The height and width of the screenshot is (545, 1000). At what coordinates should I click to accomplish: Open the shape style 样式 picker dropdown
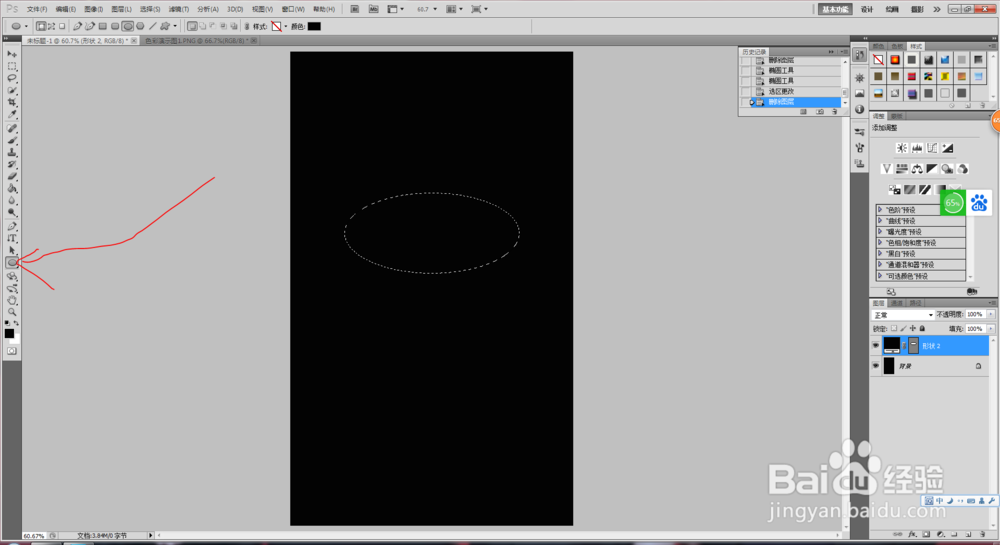285,26
